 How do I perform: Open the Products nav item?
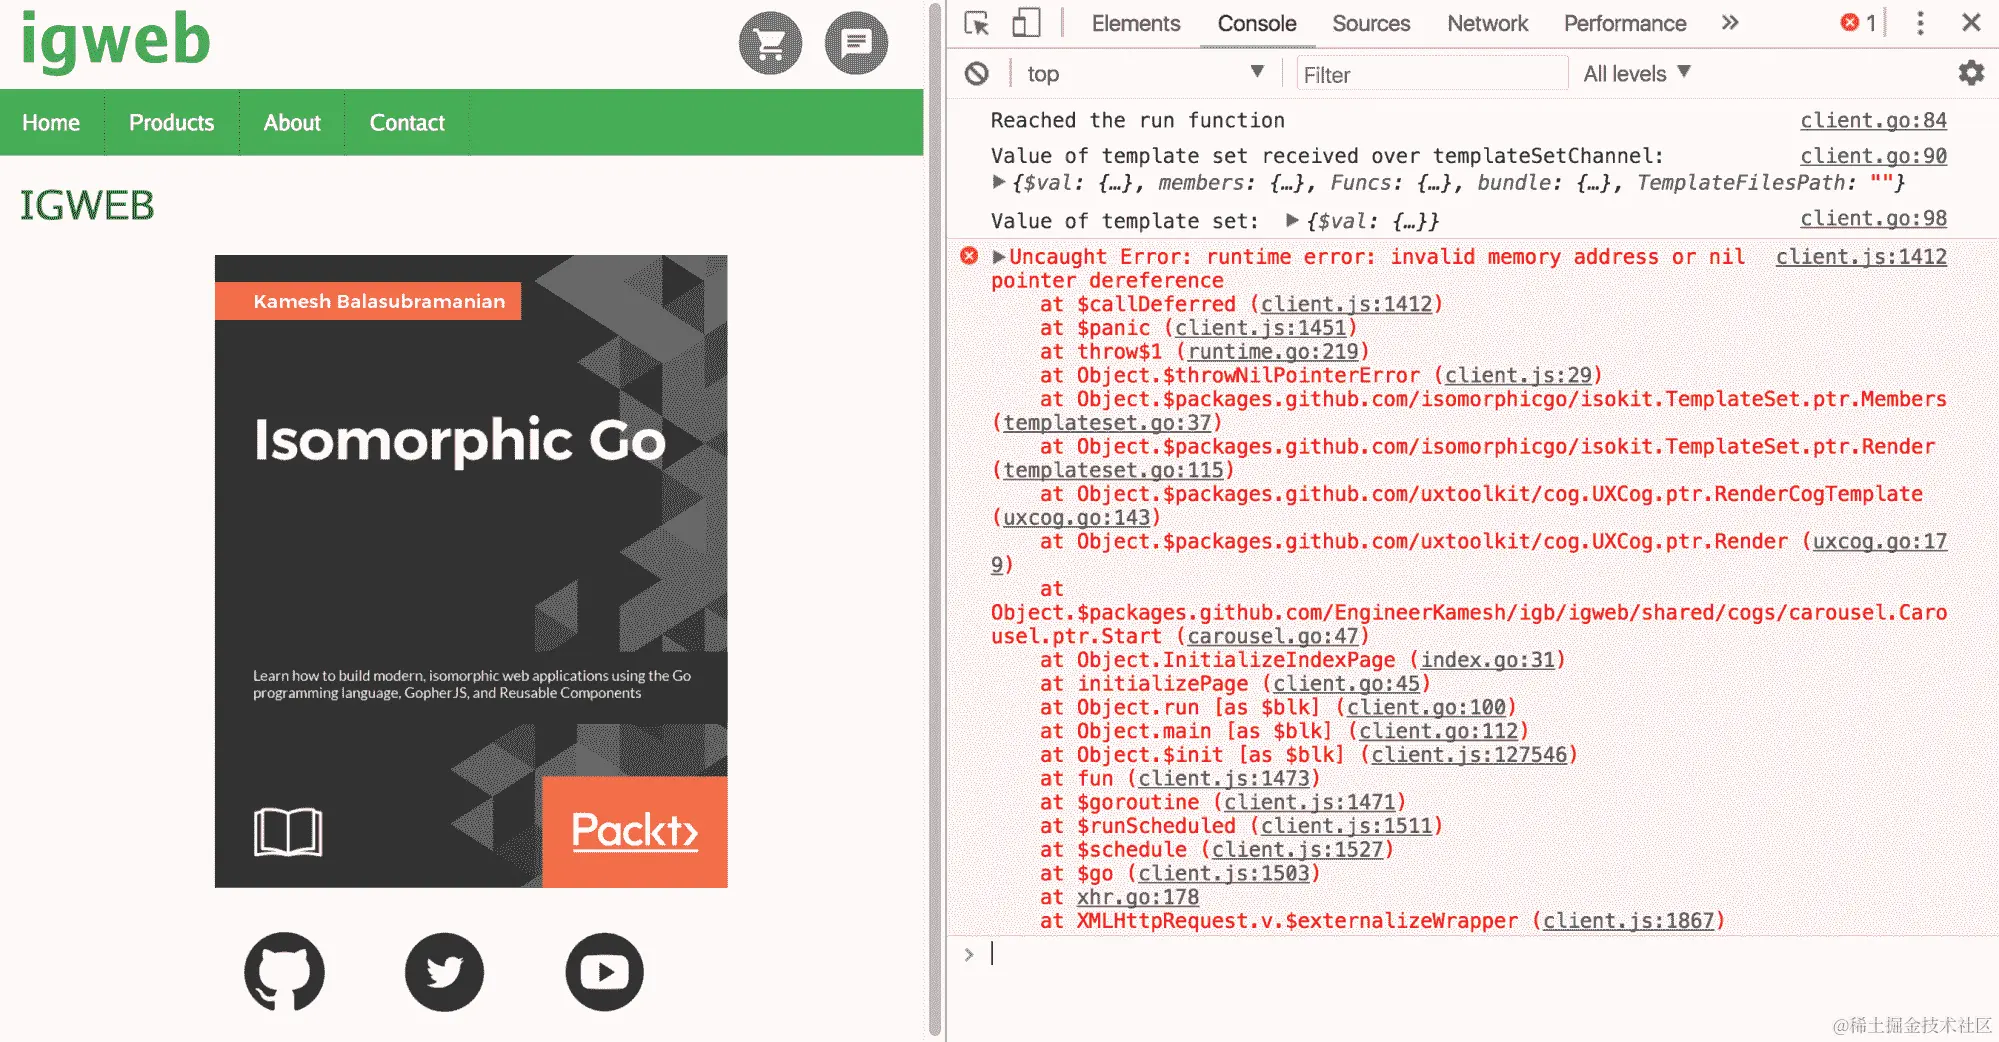pyautogui.click(x=172, y=123)
